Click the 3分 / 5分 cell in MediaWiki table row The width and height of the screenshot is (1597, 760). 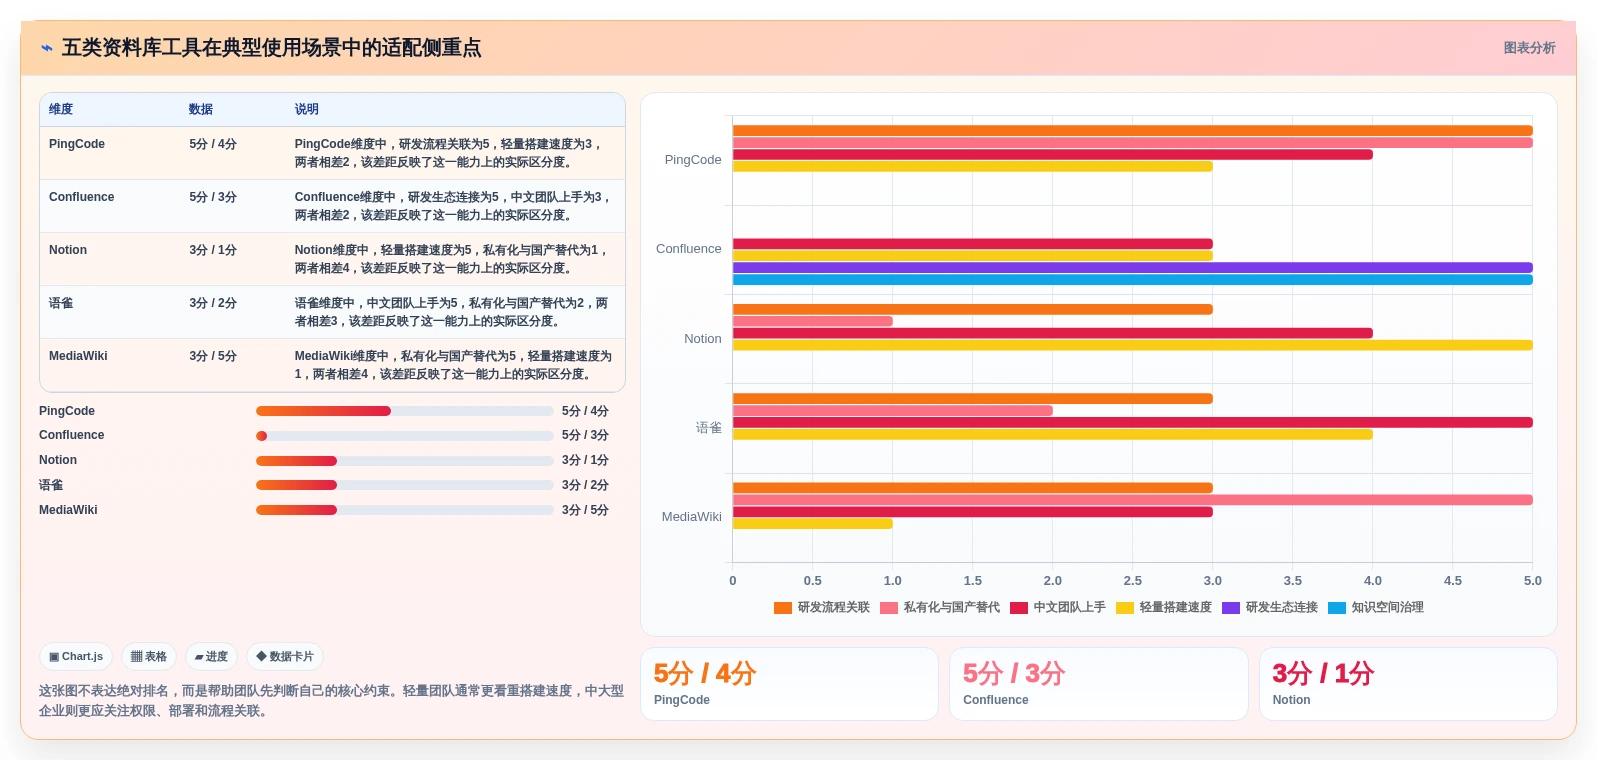pos(213,356)
